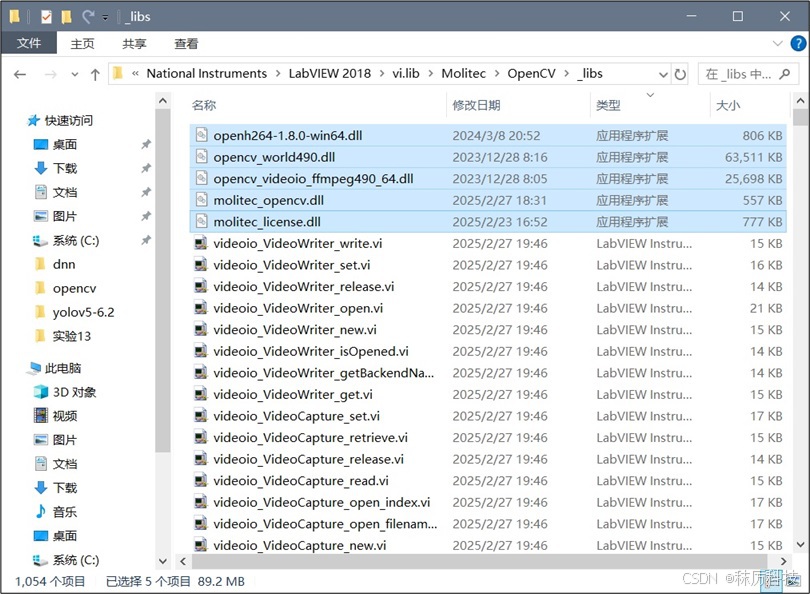
Task: Click videoio_VideoWriter_write.vi file icon
Action: [x=200, y=243]
